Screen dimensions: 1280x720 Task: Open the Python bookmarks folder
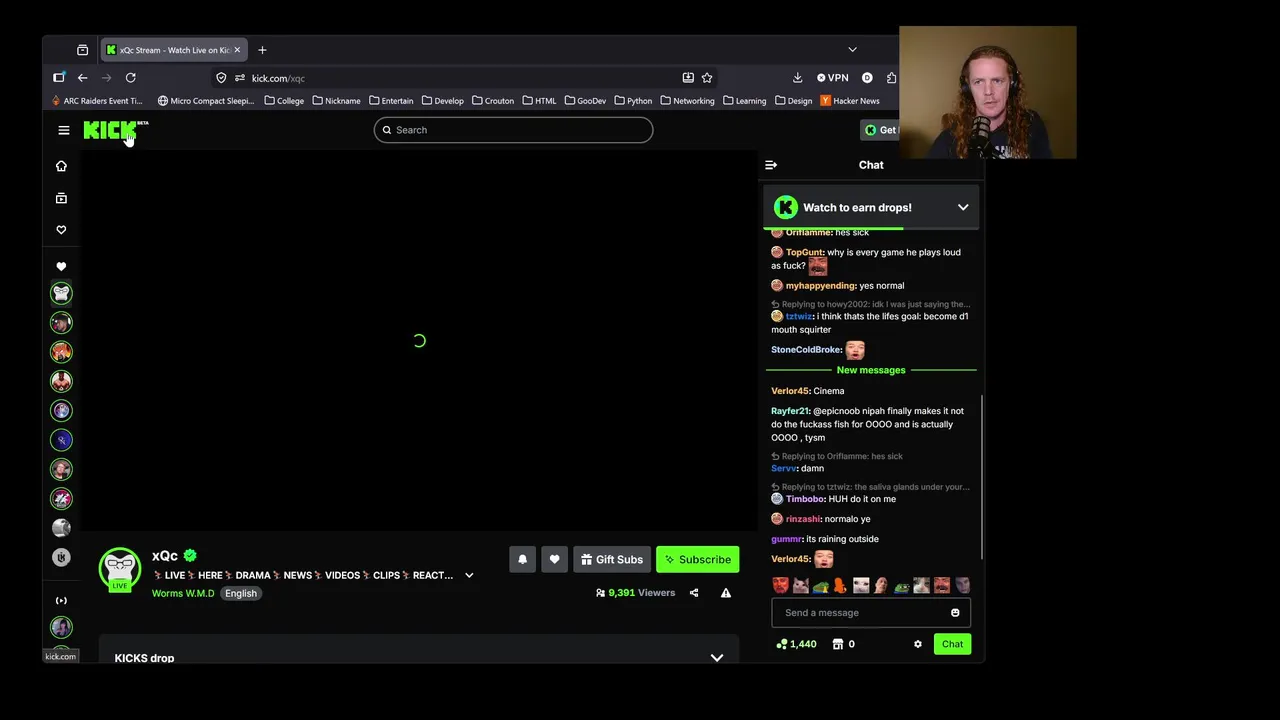(x=633, y=101)
